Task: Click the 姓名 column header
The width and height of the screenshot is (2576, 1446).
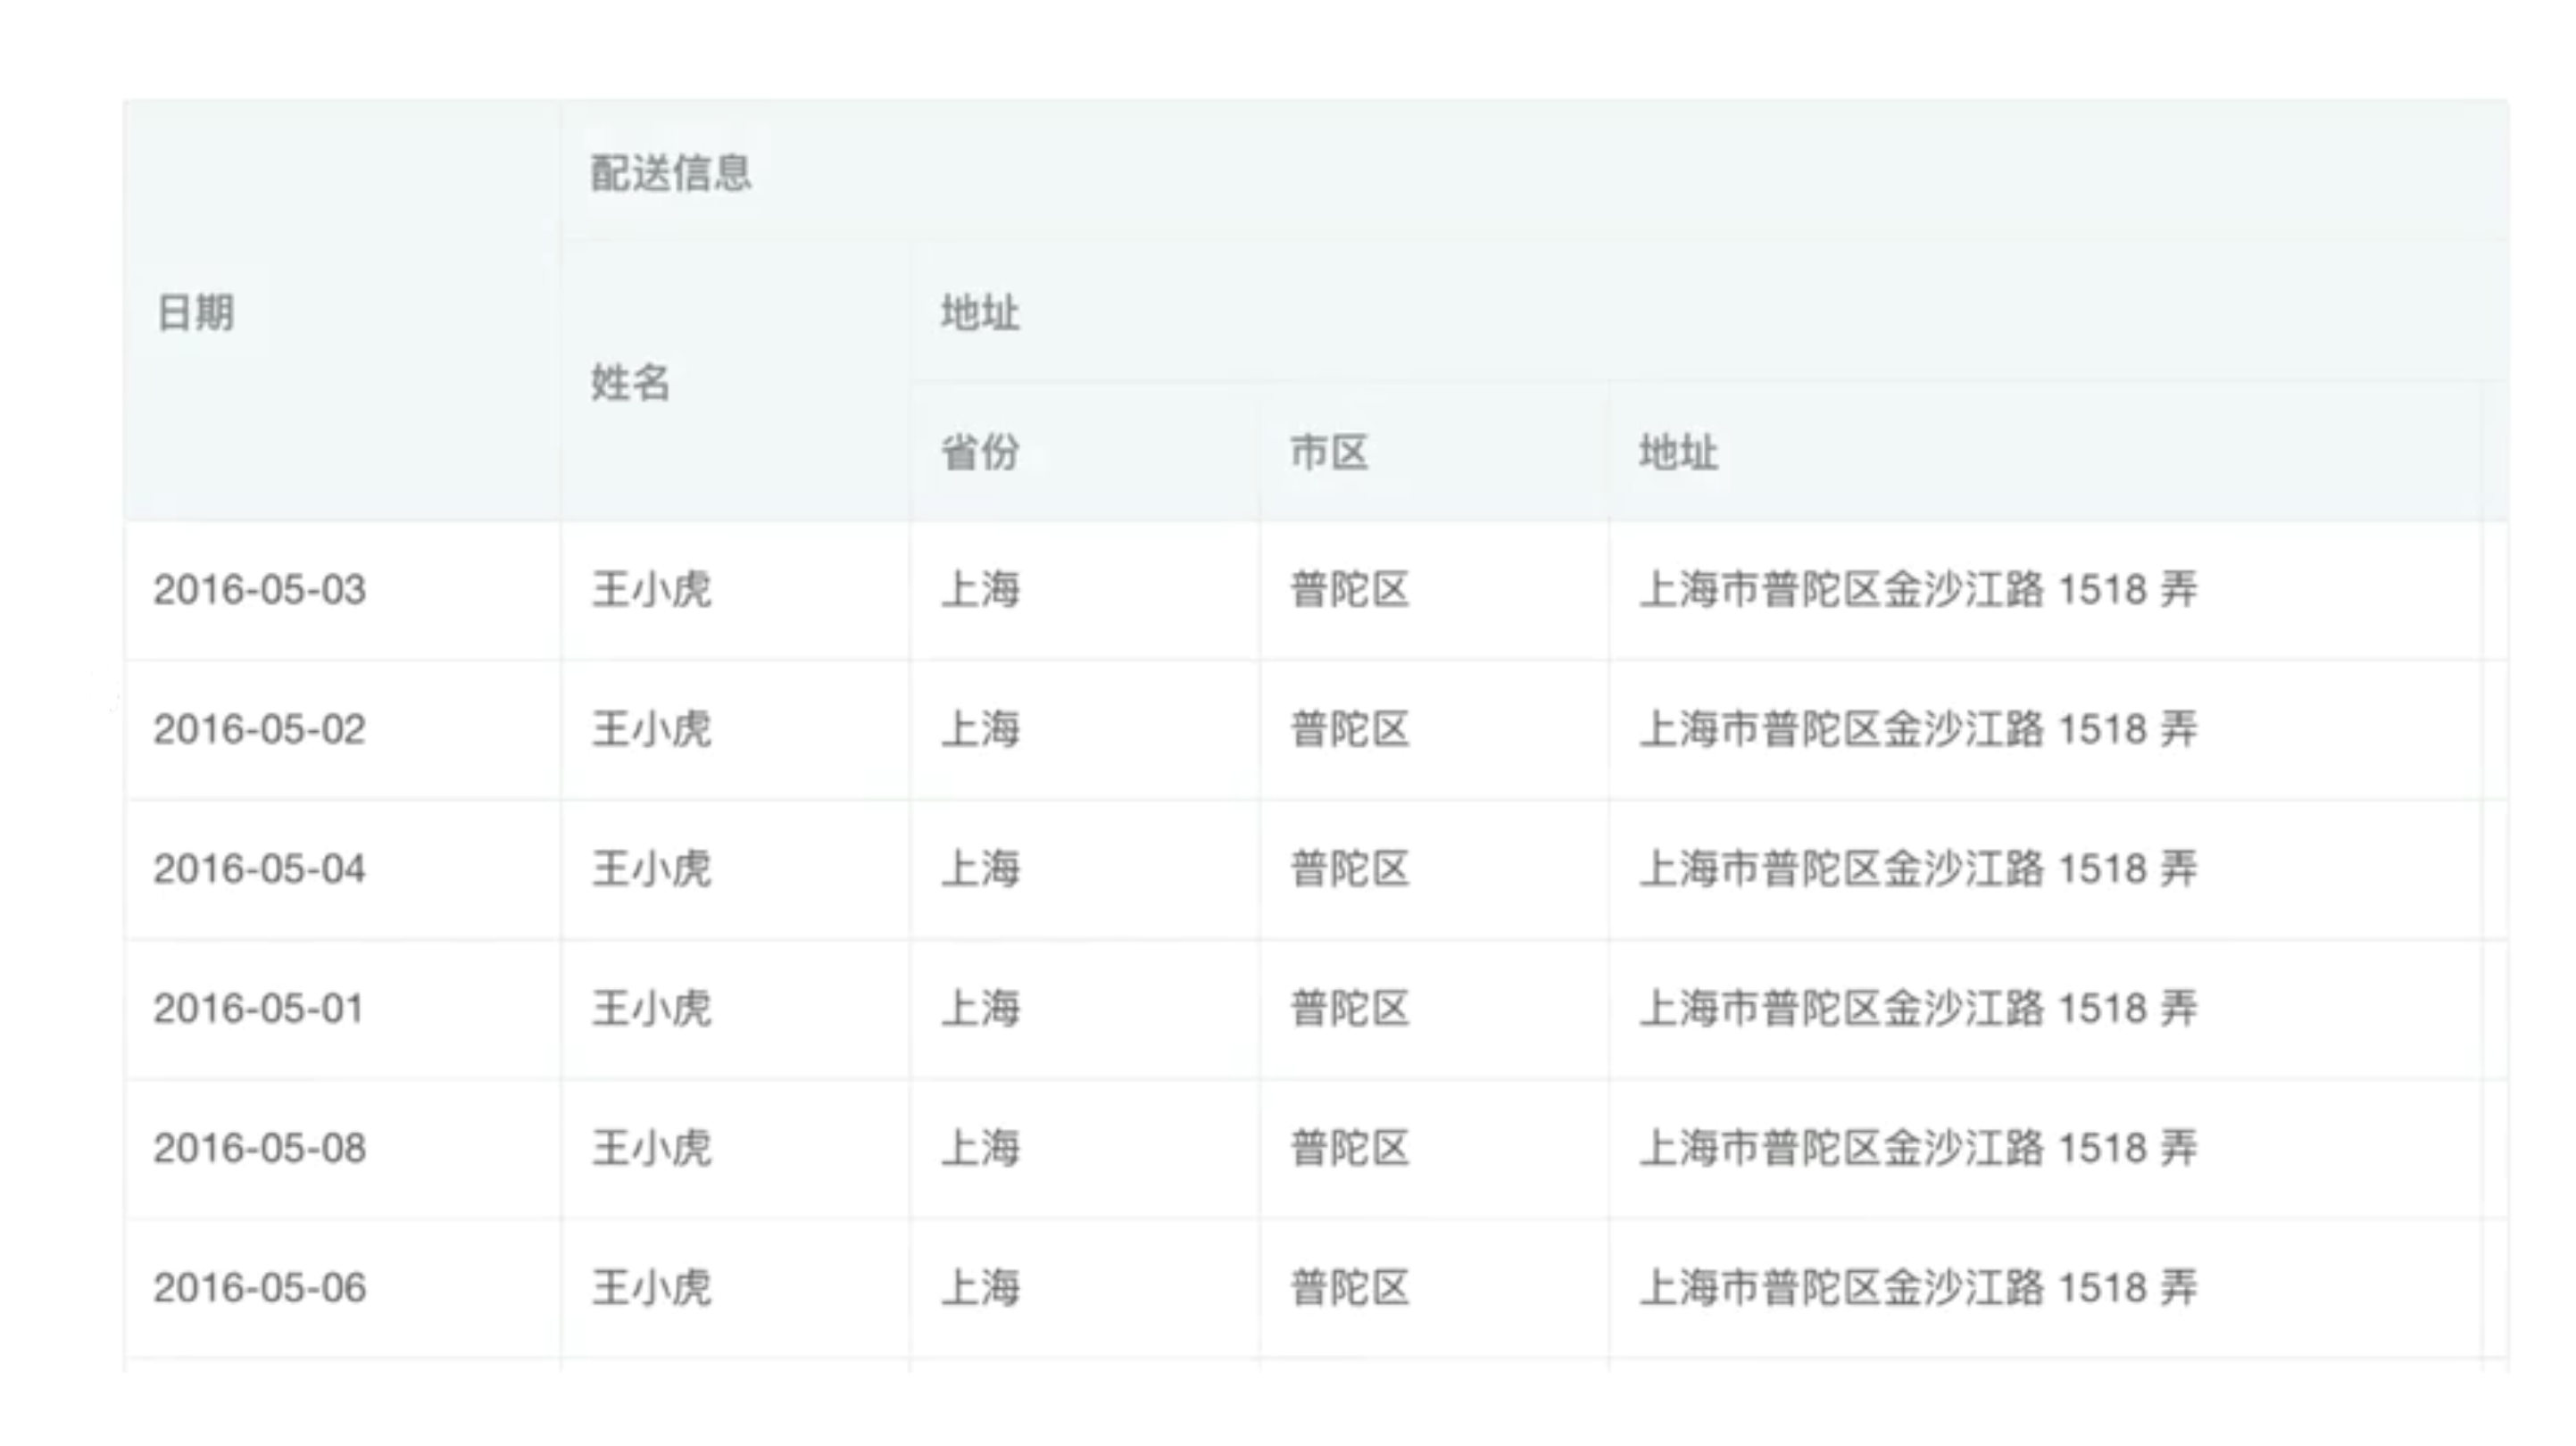Action: [630, 382]
